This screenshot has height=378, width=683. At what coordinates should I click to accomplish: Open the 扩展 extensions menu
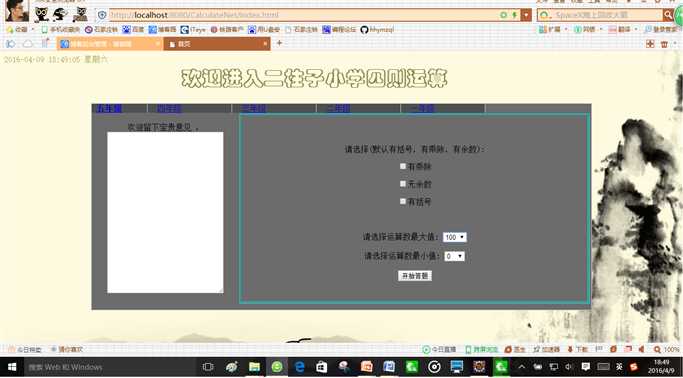pyautogui.click(x=553, y=30)
